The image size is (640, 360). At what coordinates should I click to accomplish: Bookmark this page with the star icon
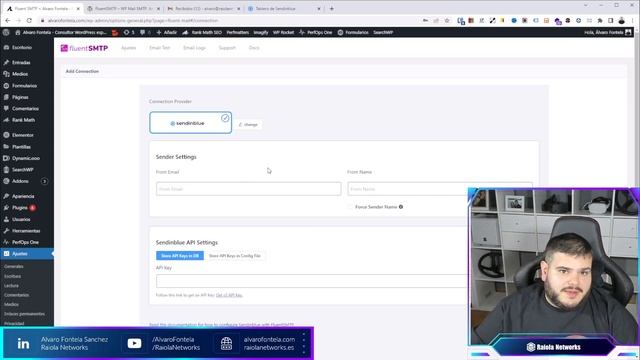click(x=447, y=20)
